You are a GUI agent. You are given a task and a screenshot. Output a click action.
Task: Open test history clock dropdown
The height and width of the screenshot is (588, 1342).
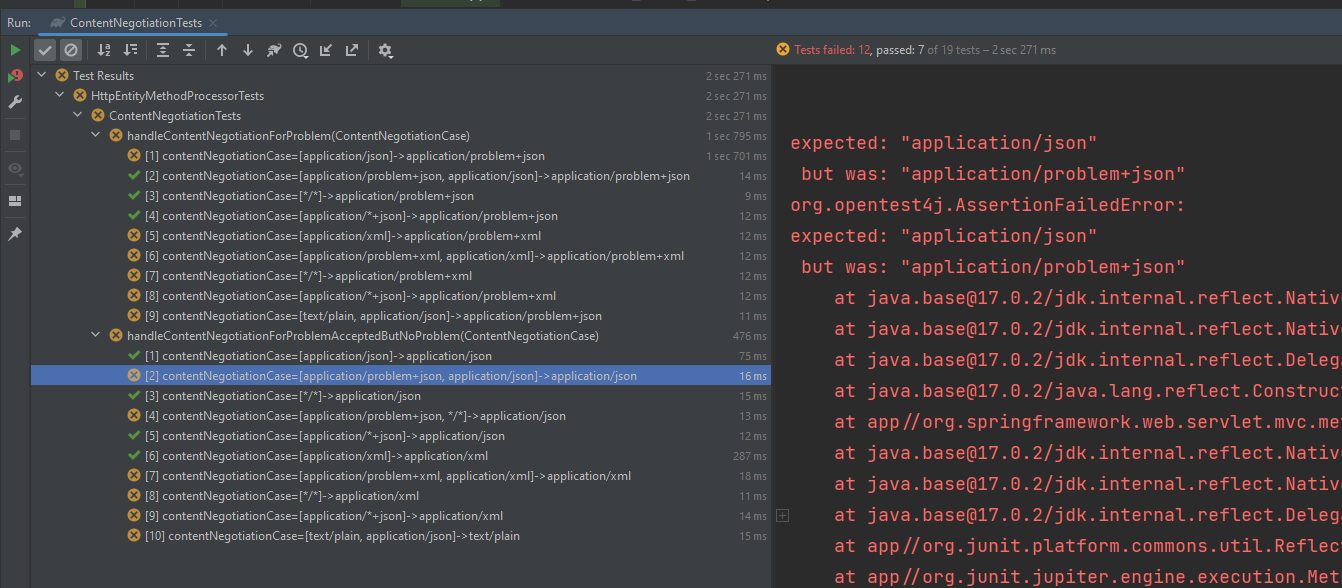pyautogui.click(x=300, y=50)
